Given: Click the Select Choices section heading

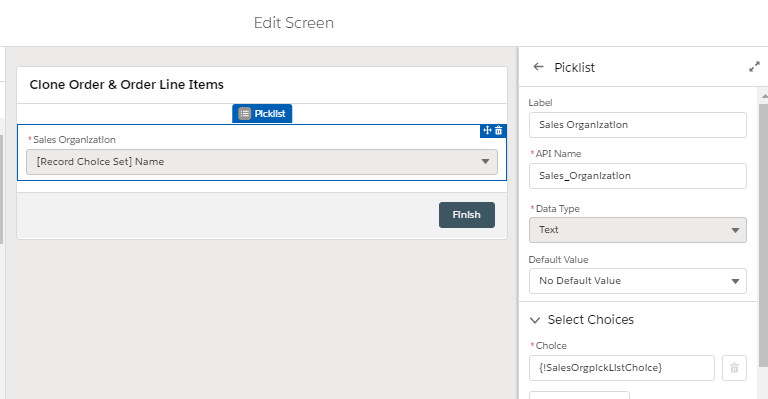Looking at the screenshot, I should click(x=591, y=320).
